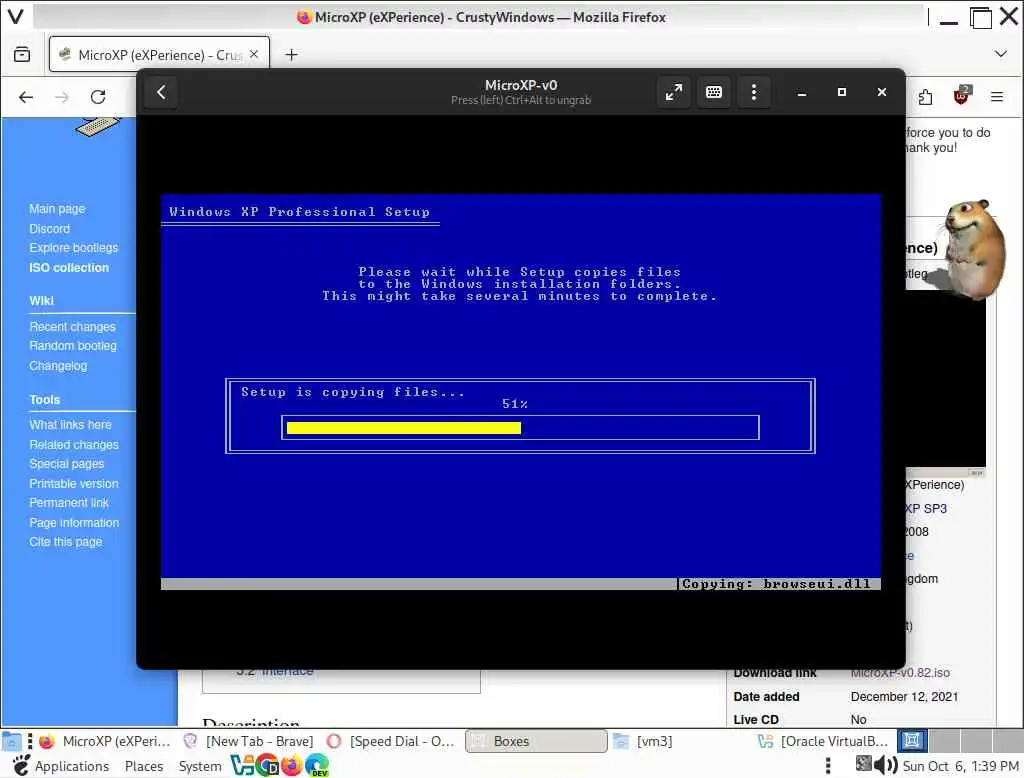Select the first workspace switcher cell

tap(912, 741)
